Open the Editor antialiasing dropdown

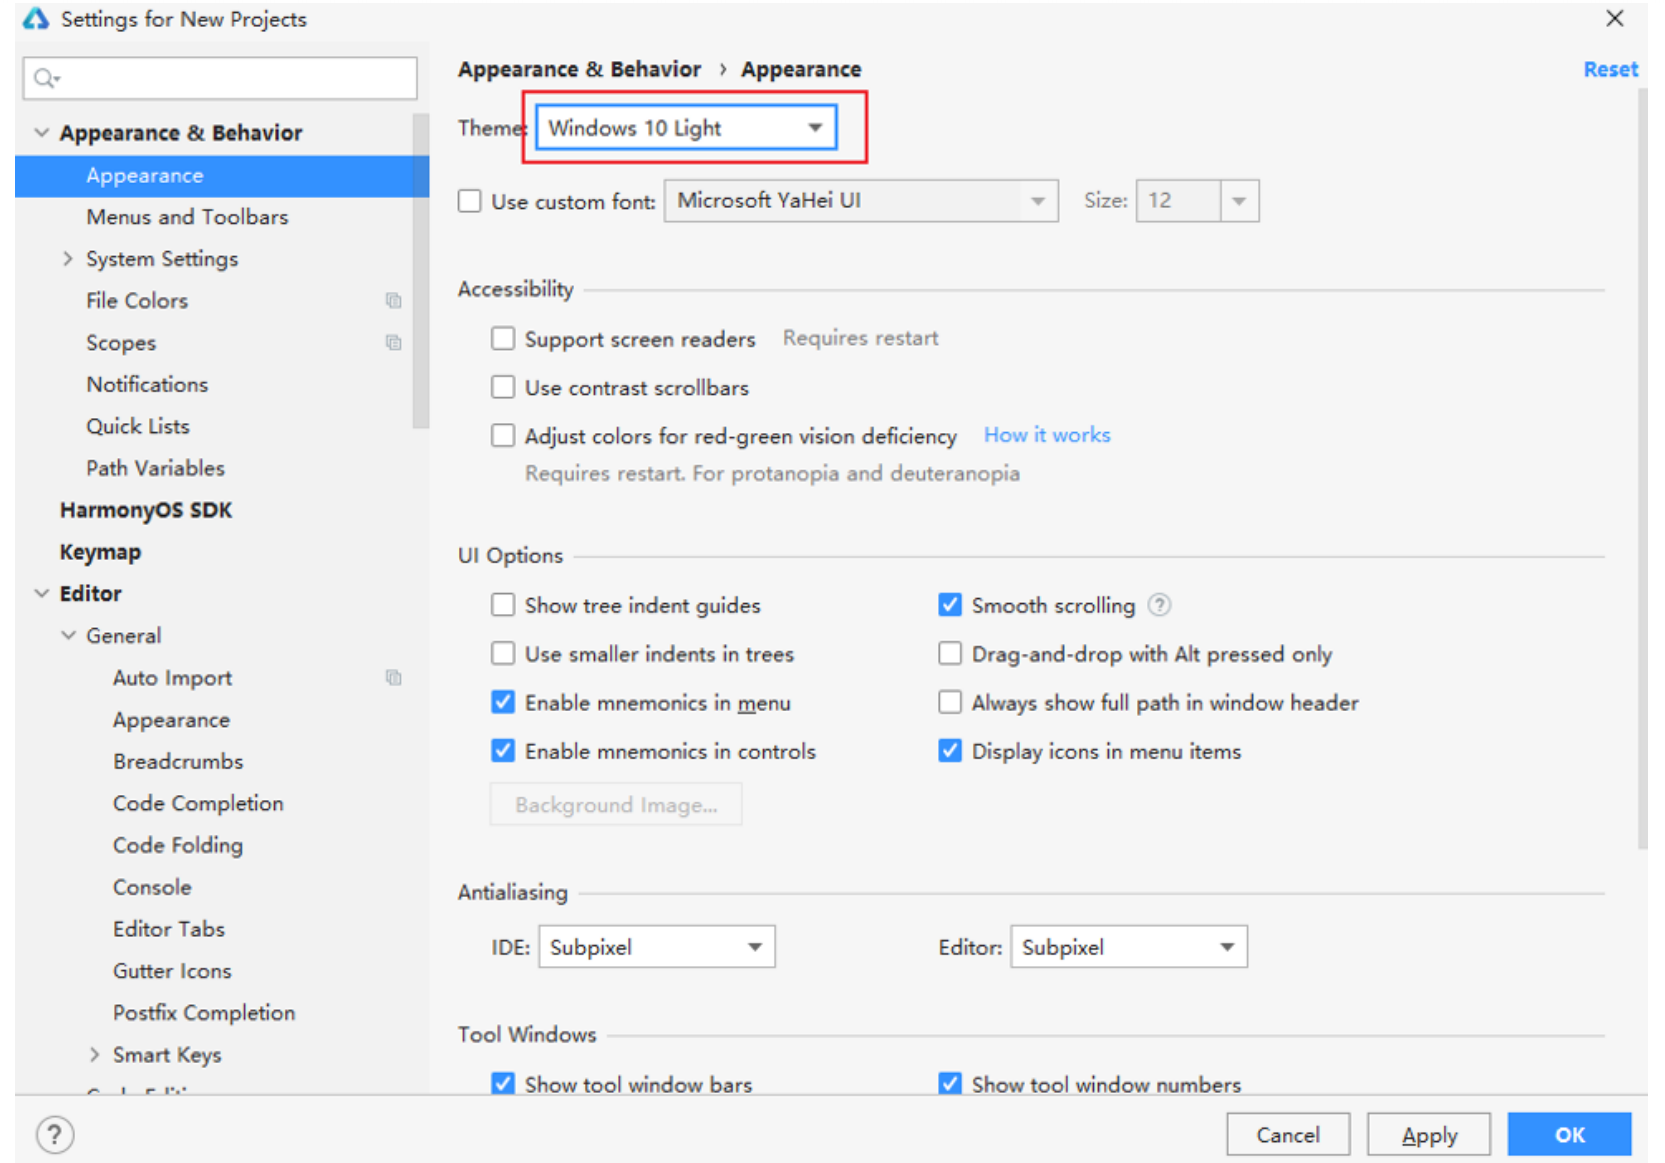click(1129, 947)
